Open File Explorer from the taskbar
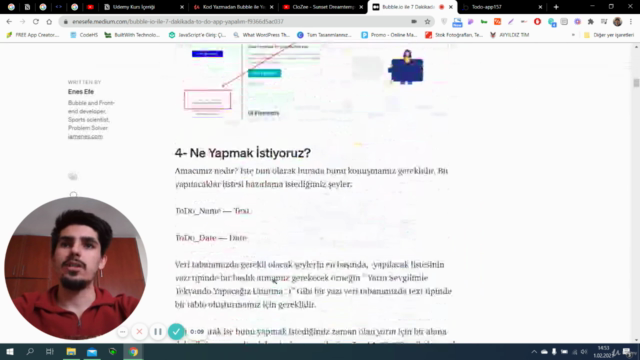The height and width of the screenshot is (360, 640). point(71,351)
